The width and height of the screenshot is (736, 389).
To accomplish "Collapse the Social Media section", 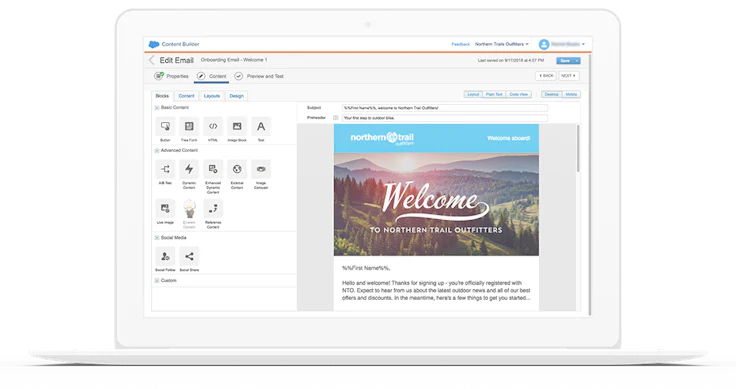I will tap(157, 238).
